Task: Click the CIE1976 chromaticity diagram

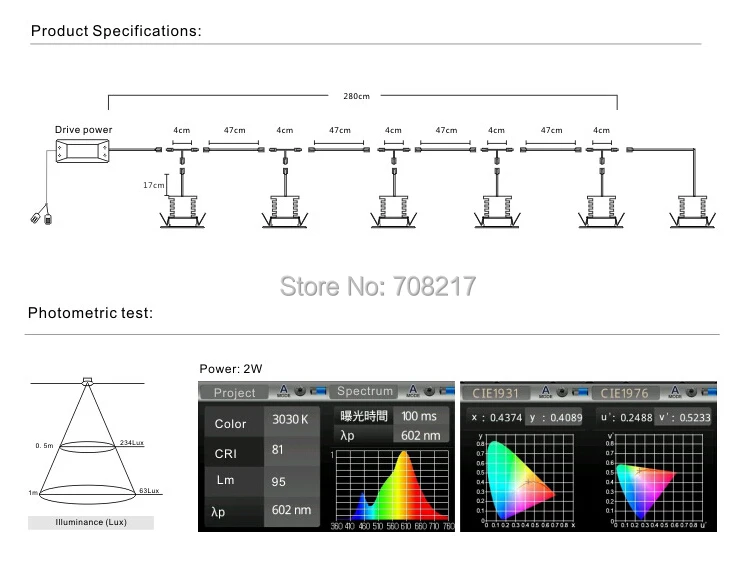Action: (x=659, y=478)
